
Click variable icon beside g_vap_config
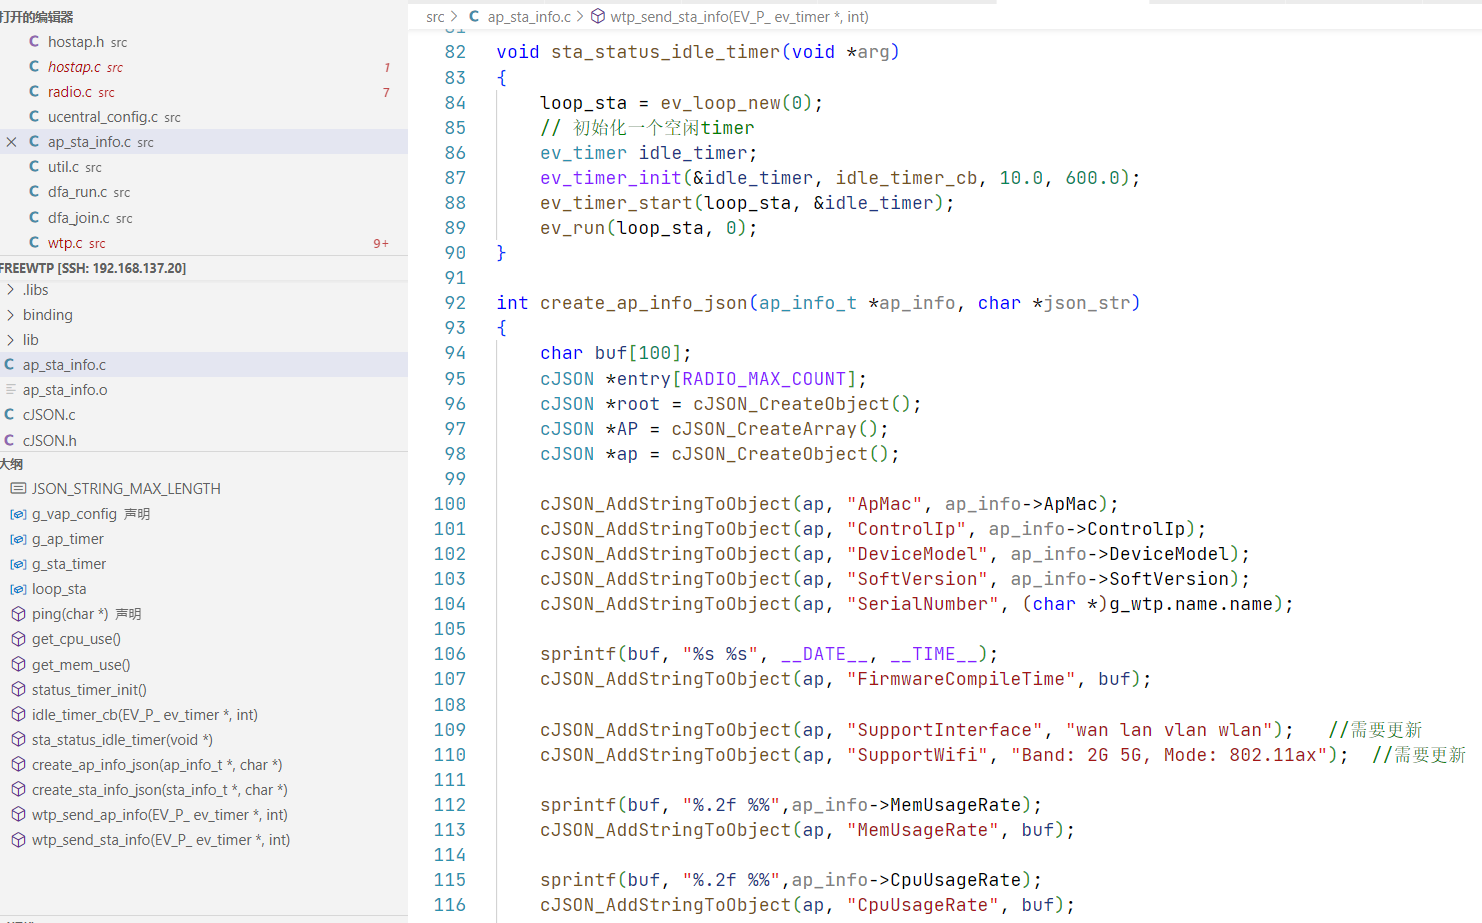(18, 514)
